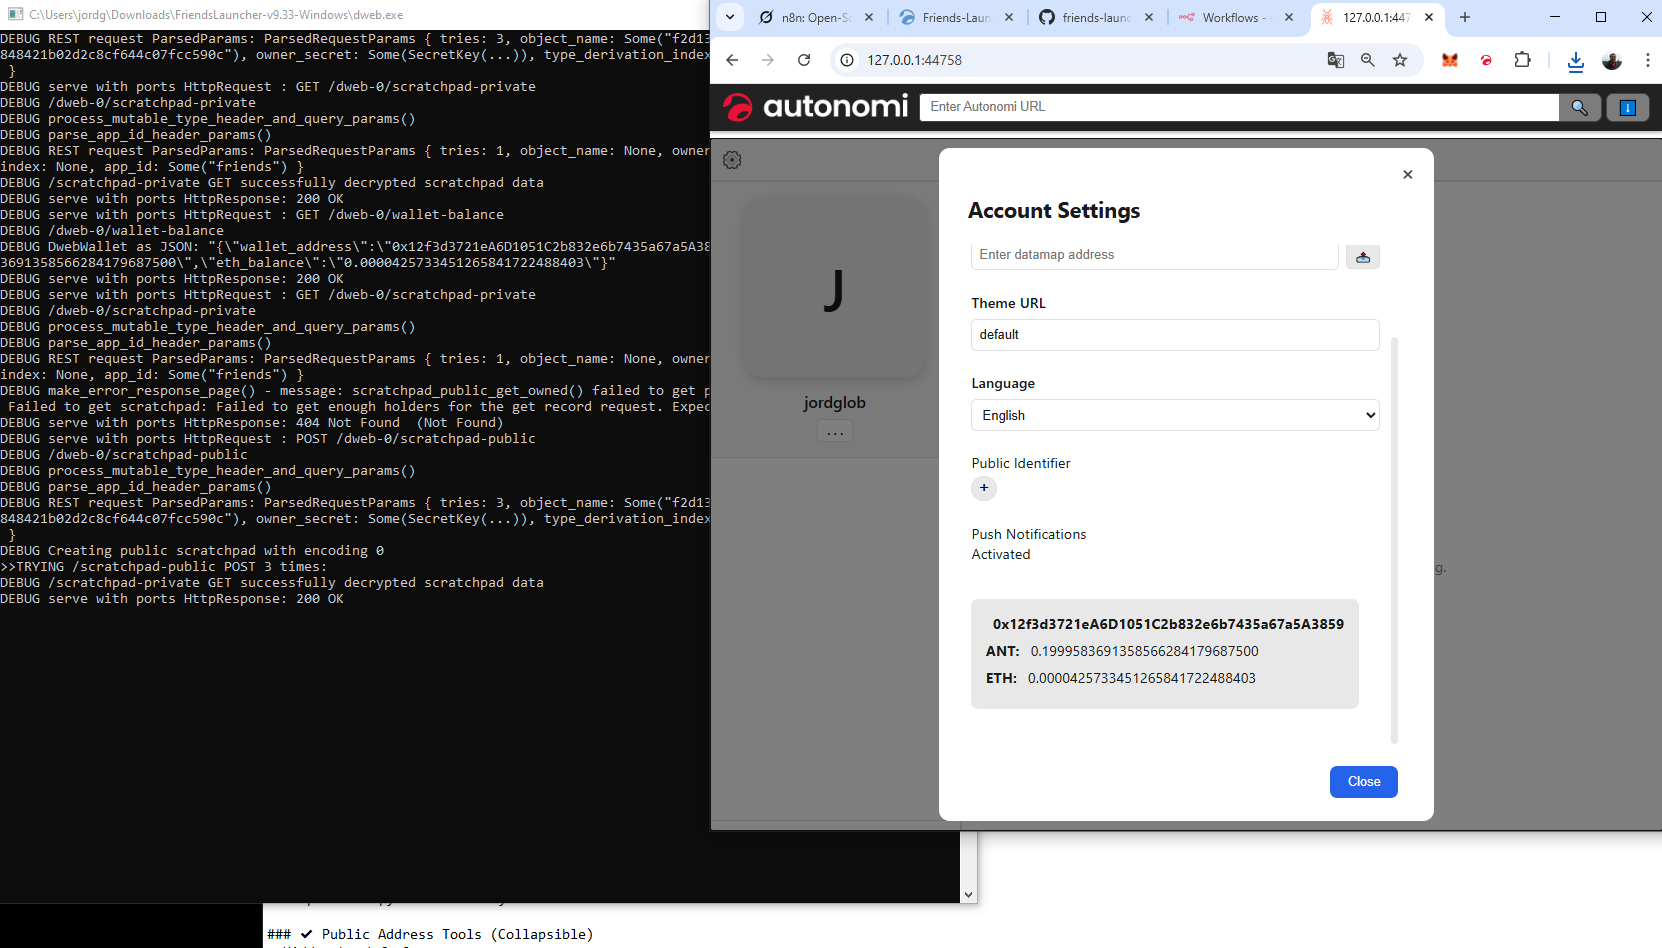
Task: Click the Account Settings heading
Action: point(1054,211)
